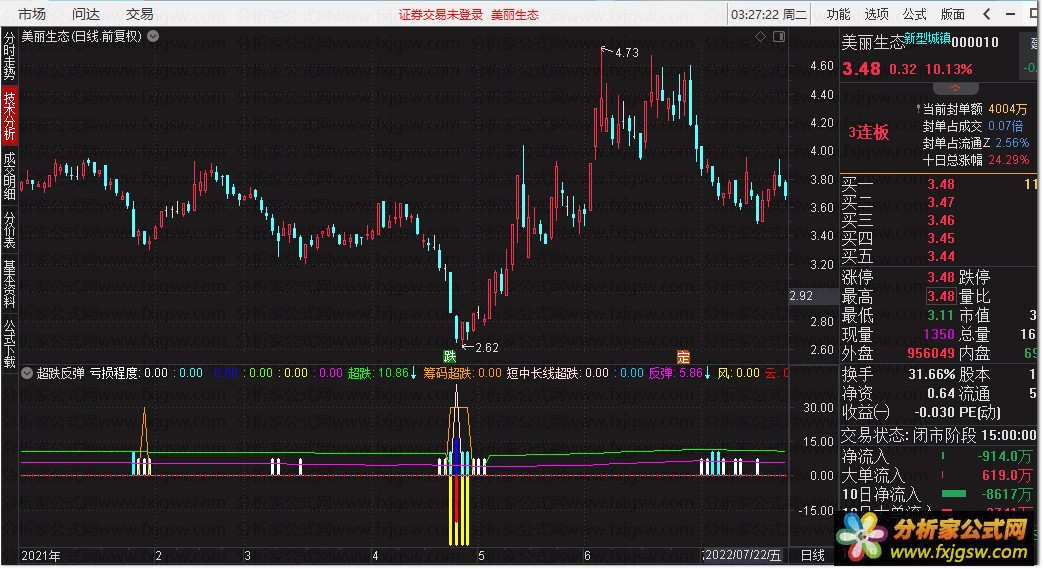The width and height of the screenshot is (1044, 569).
Task: Open 基本资料 sidebar tab
Action: (x=9, y=284)
